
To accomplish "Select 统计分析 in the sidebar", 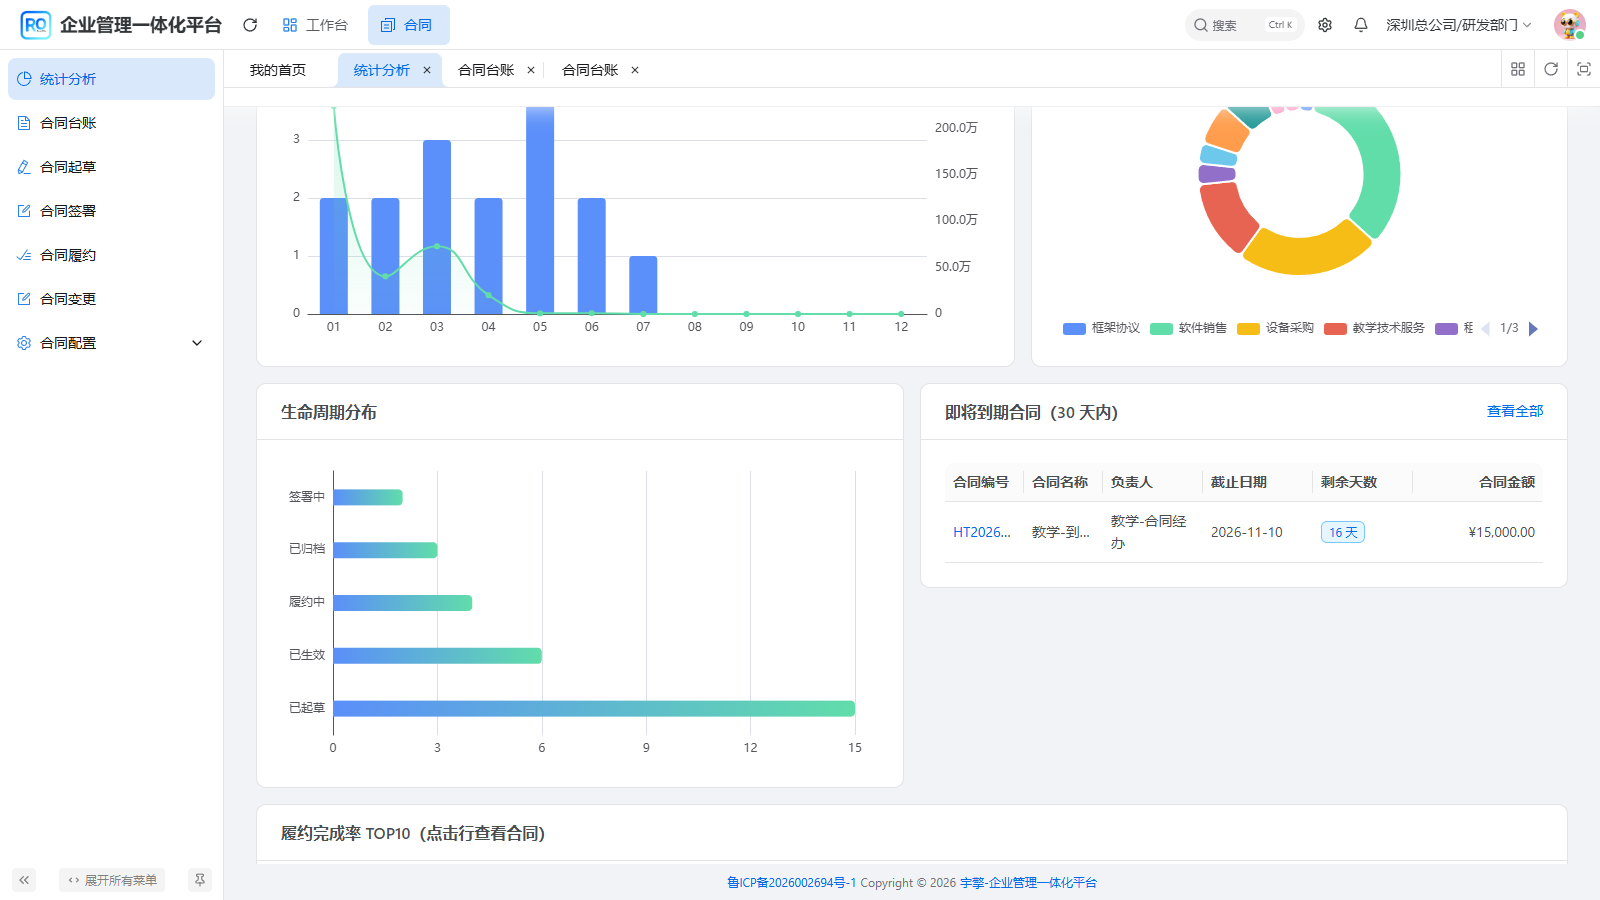I will click(x=111, y=79).
